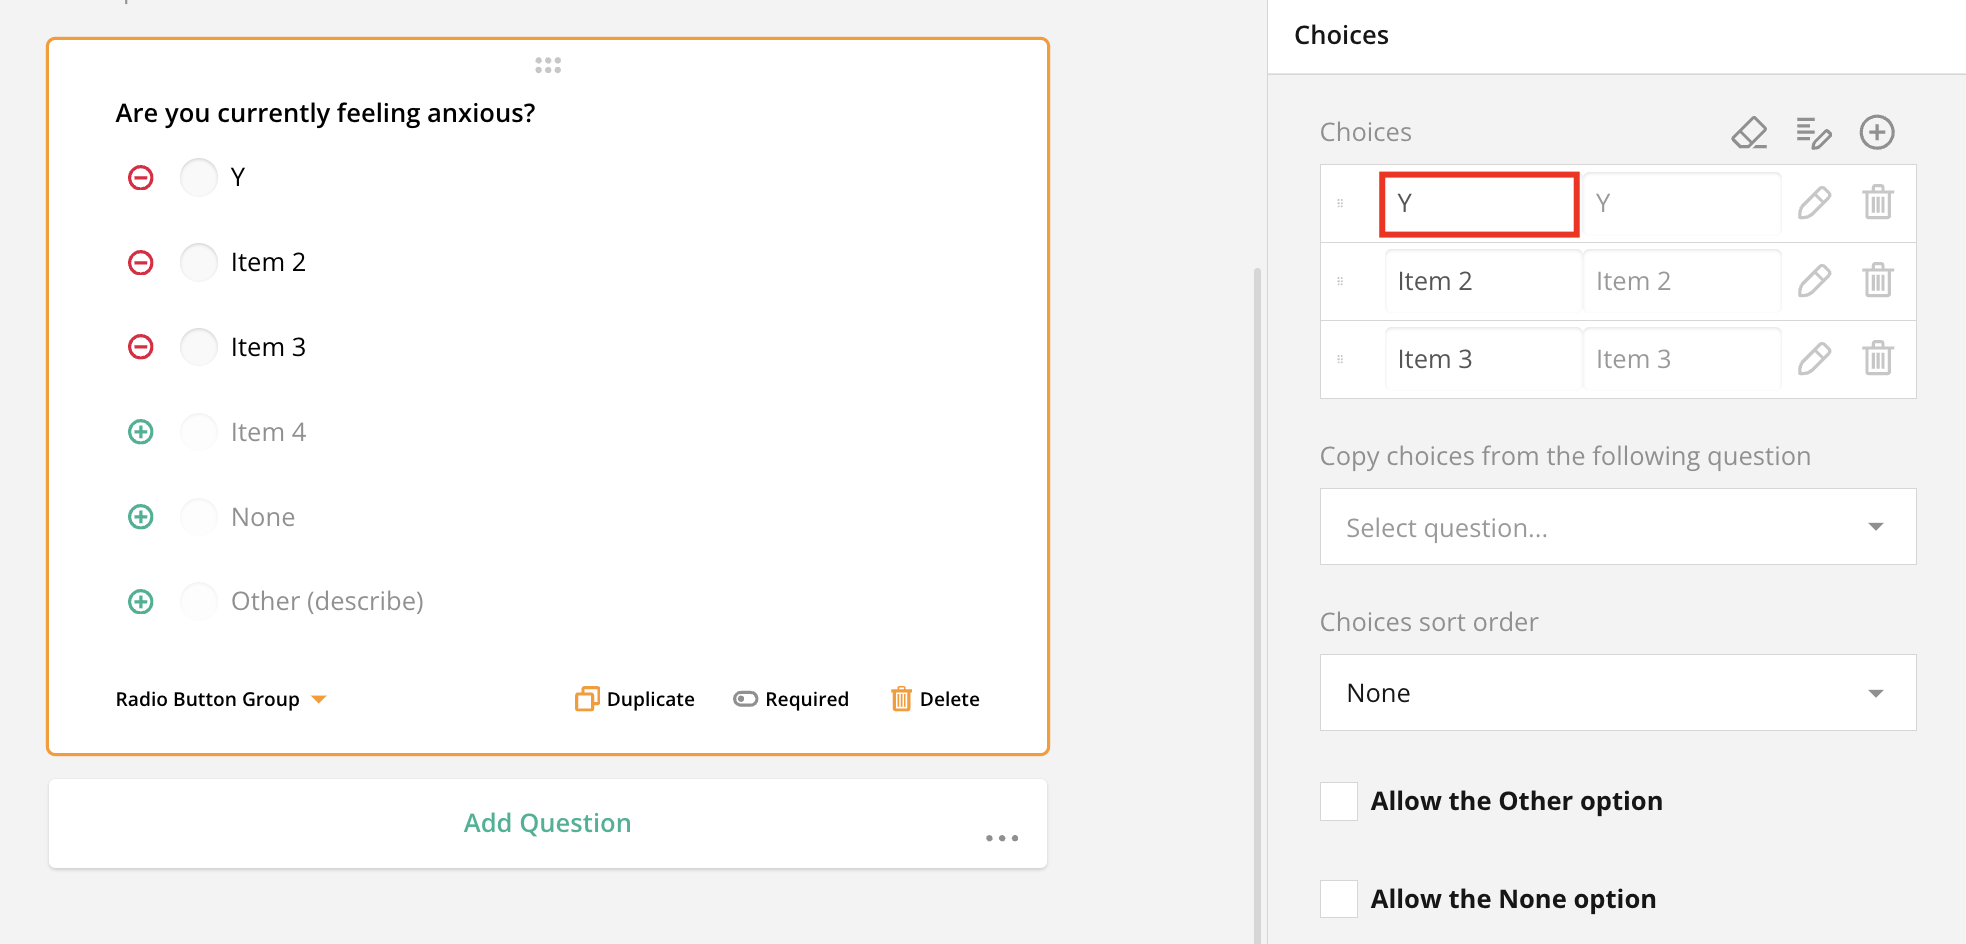
Task: Toggle the Required switch for the question
Action: tap(746, 698)
